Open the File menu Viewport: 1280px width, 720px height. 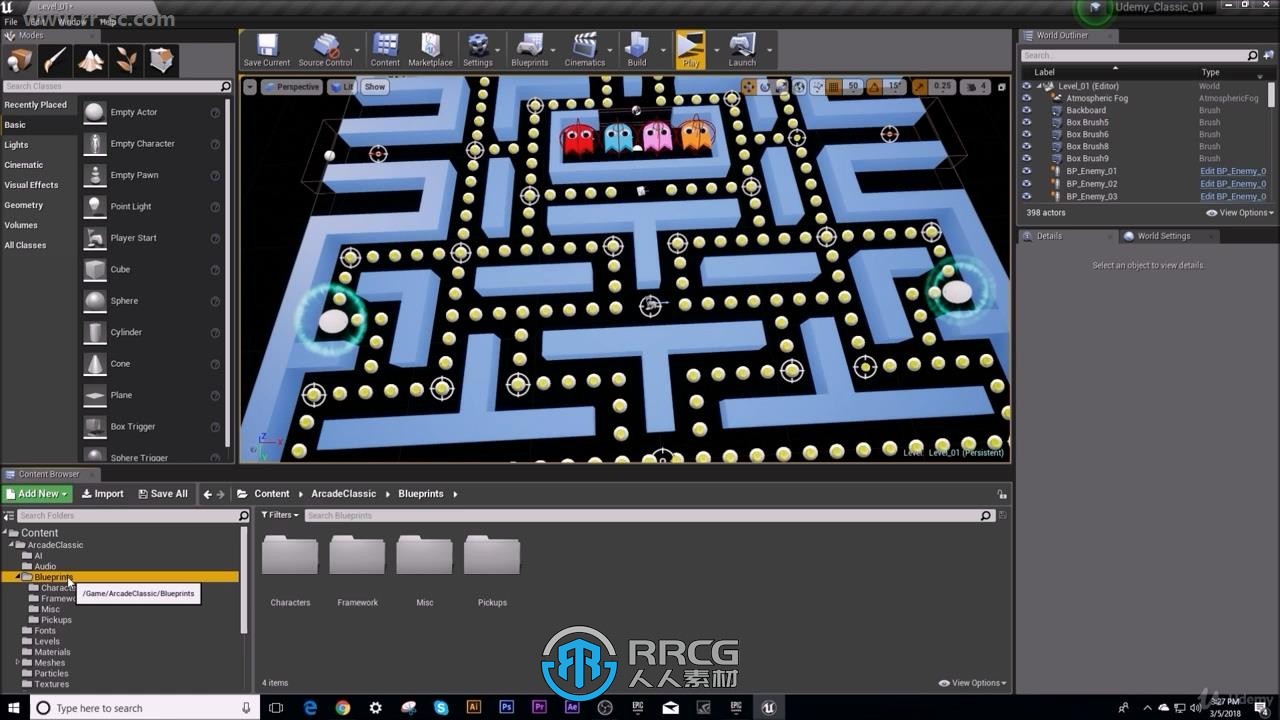click(x=11, y=21)
